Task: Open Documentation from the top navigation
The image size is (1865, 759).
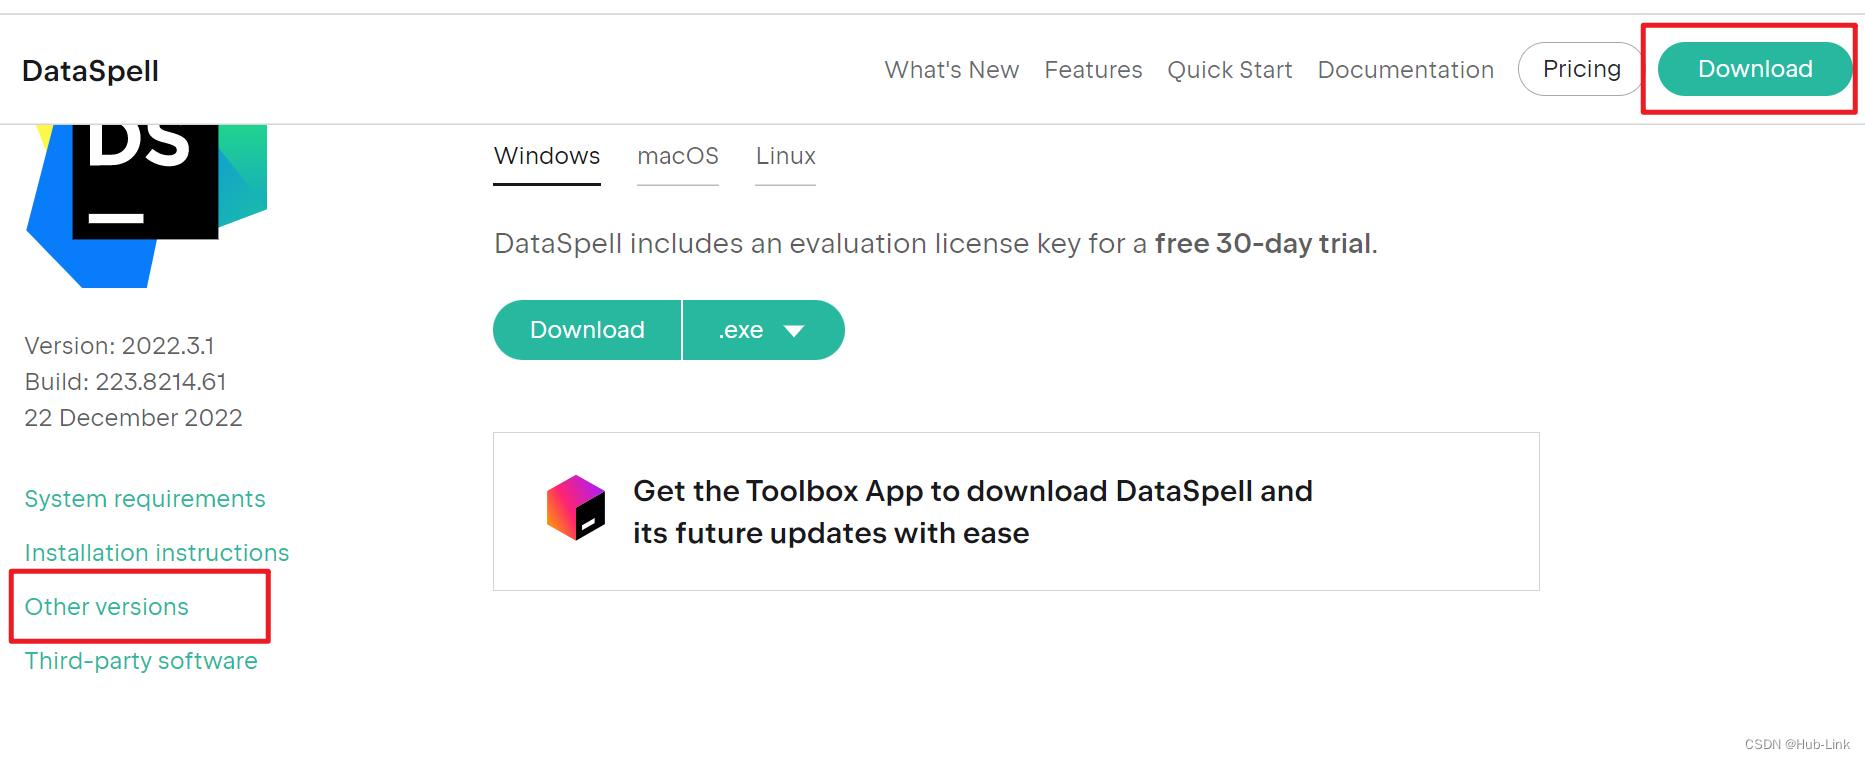Action: (1406, 70)
